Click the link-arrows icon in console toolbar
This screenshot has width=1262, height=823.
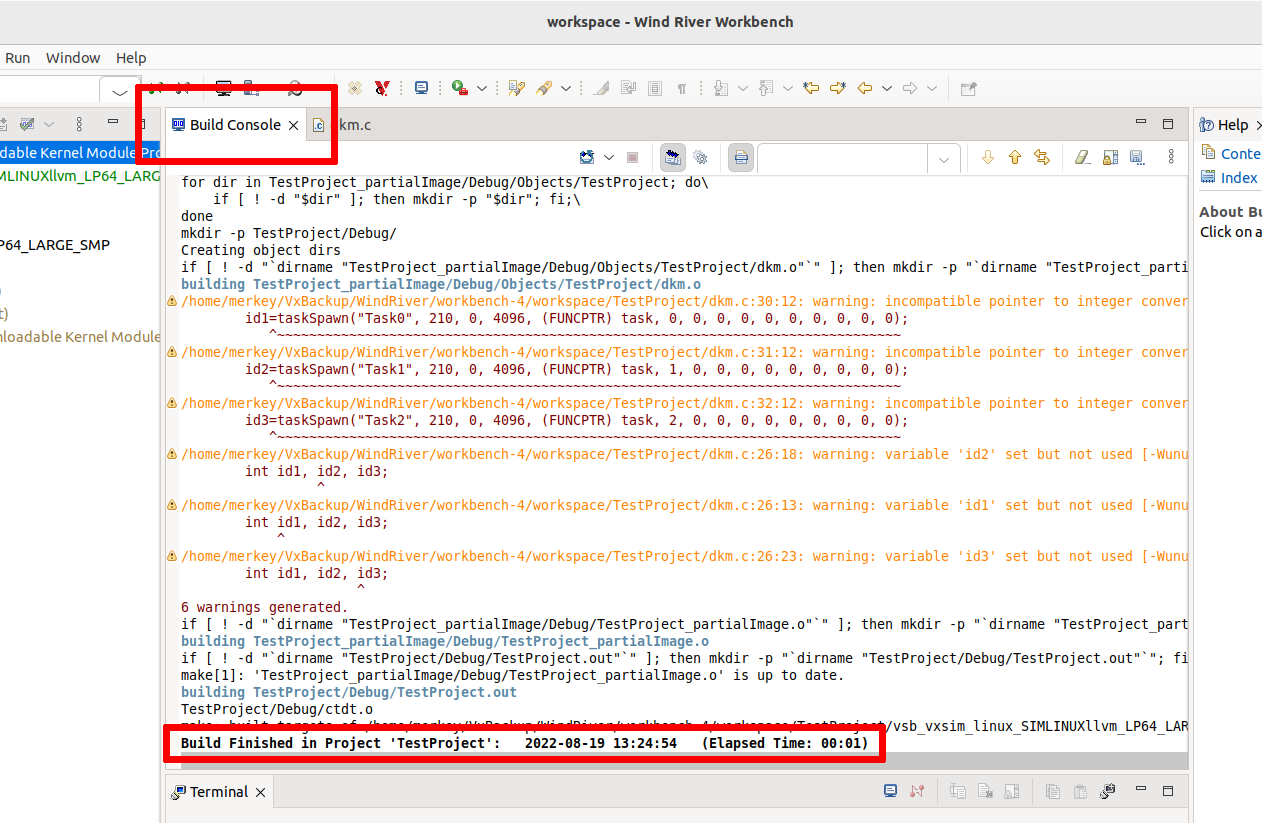click(1042, 157)
